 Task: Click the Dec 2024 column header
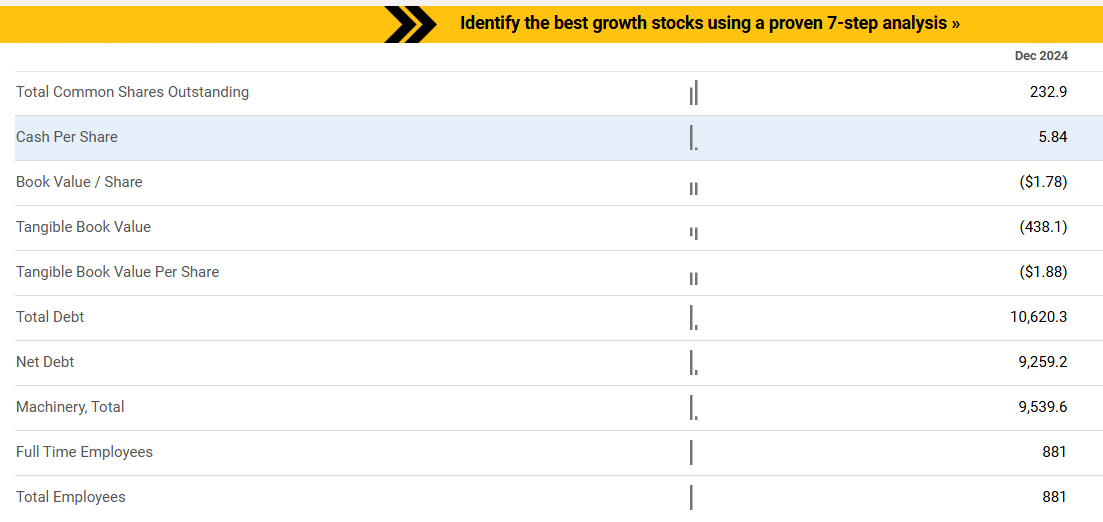1041,56
